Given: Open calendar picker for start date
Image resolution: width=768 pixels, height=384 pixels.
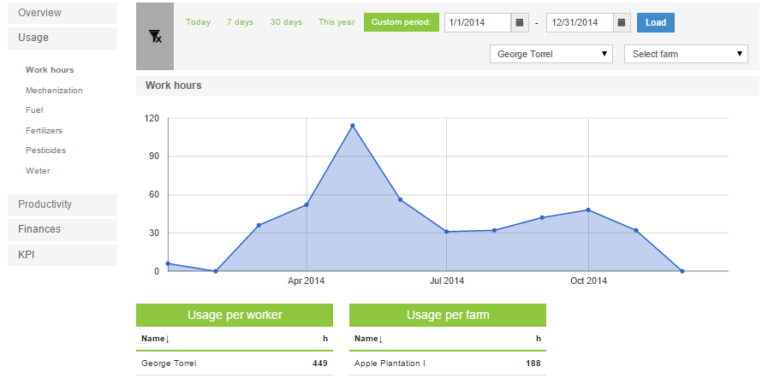Looking at the screenshot, I should pyautogui.click(x=520, y=23).
